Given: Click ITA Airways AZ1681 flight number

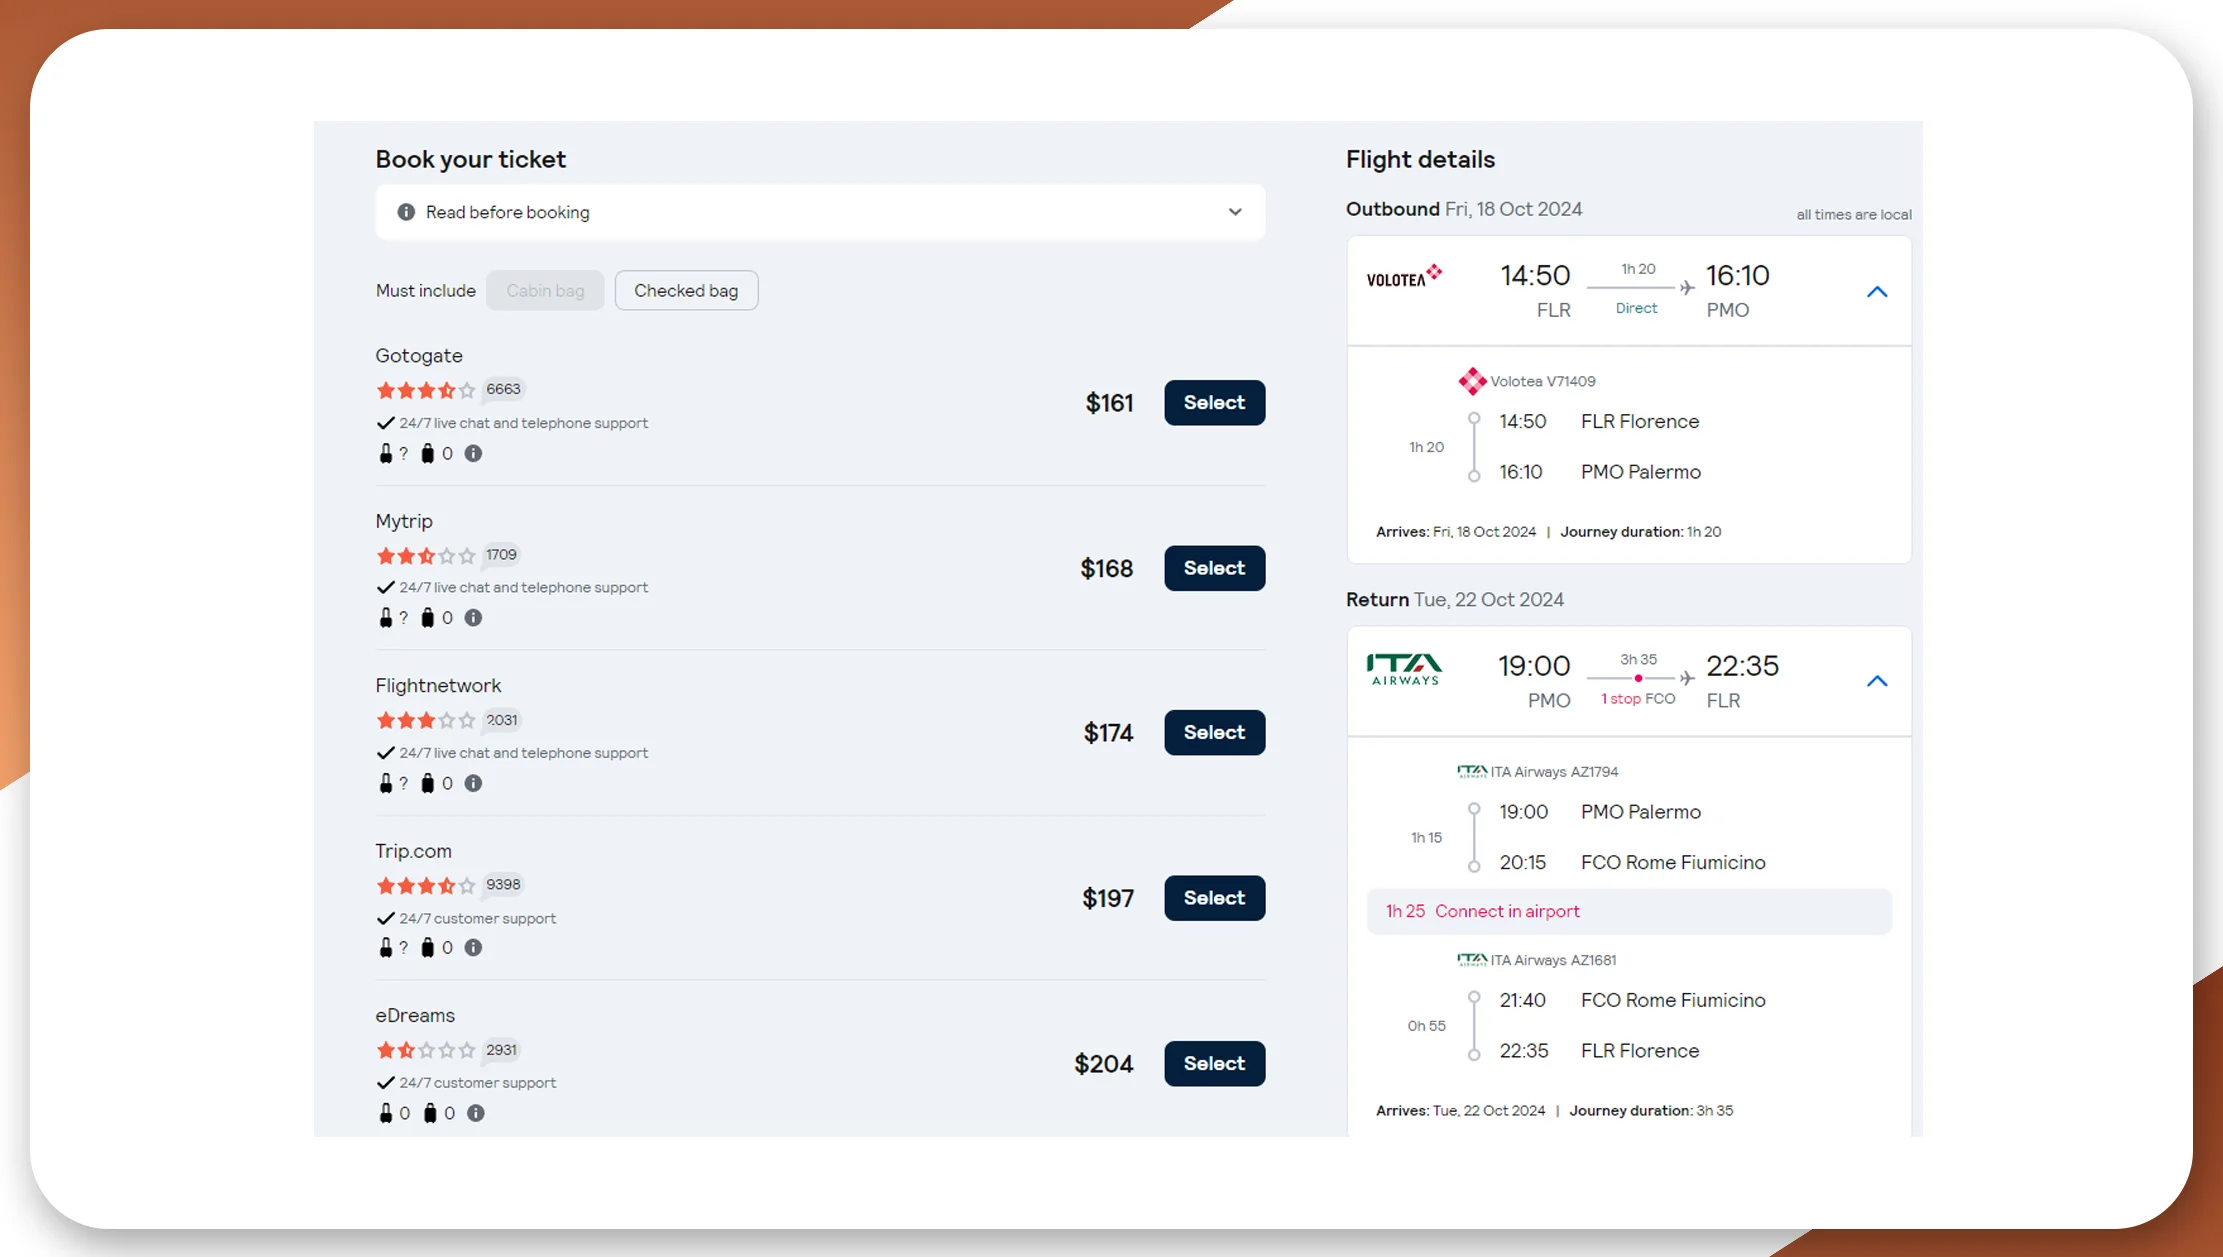Looking at the screenshot, I should tap(1553, 959).
